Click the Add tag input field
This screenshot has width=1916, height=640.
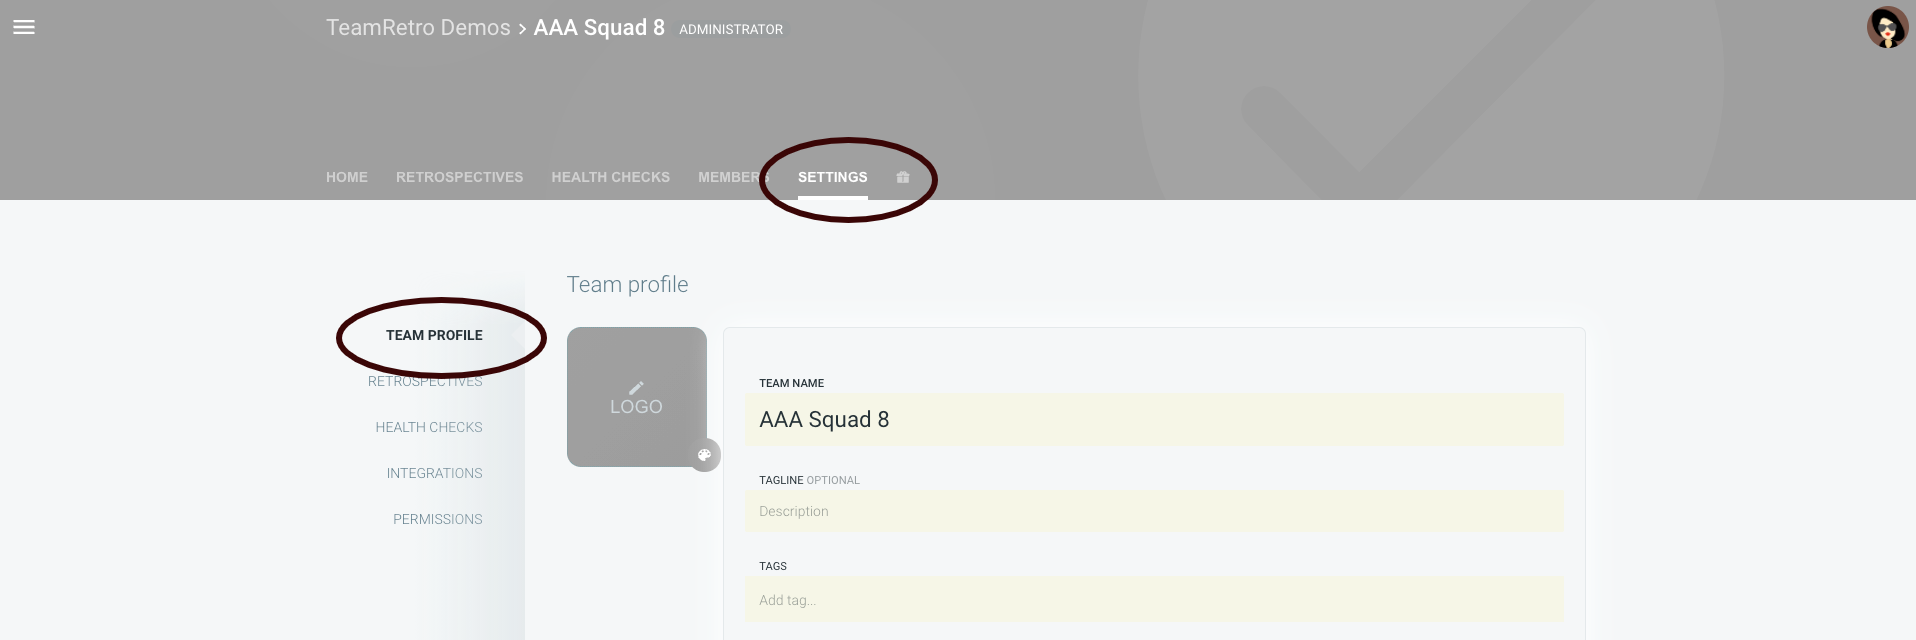tap(1154, 600)
